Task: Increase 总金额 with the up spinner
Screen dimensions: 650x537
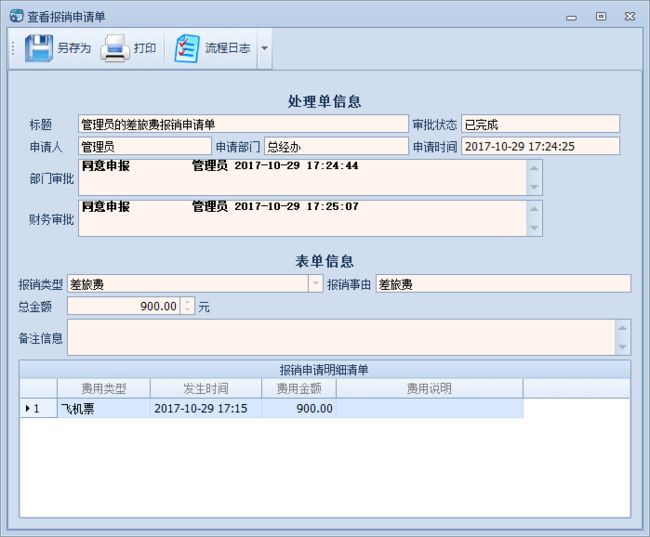Action: [x=188, y=302]
